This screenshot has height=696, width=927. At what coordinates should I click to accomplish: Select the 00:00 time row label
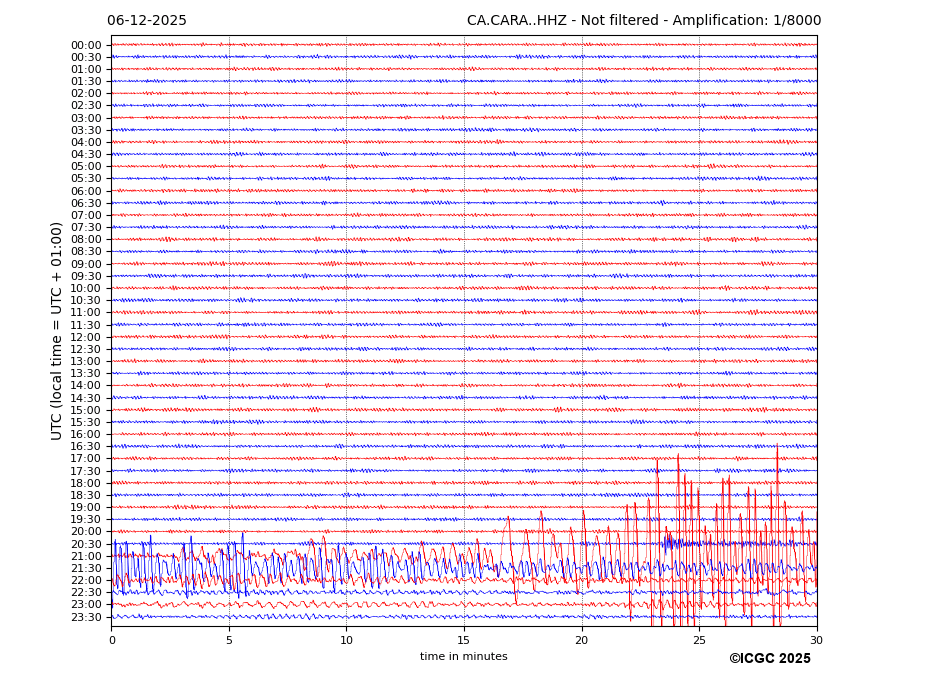pos(85,45)
